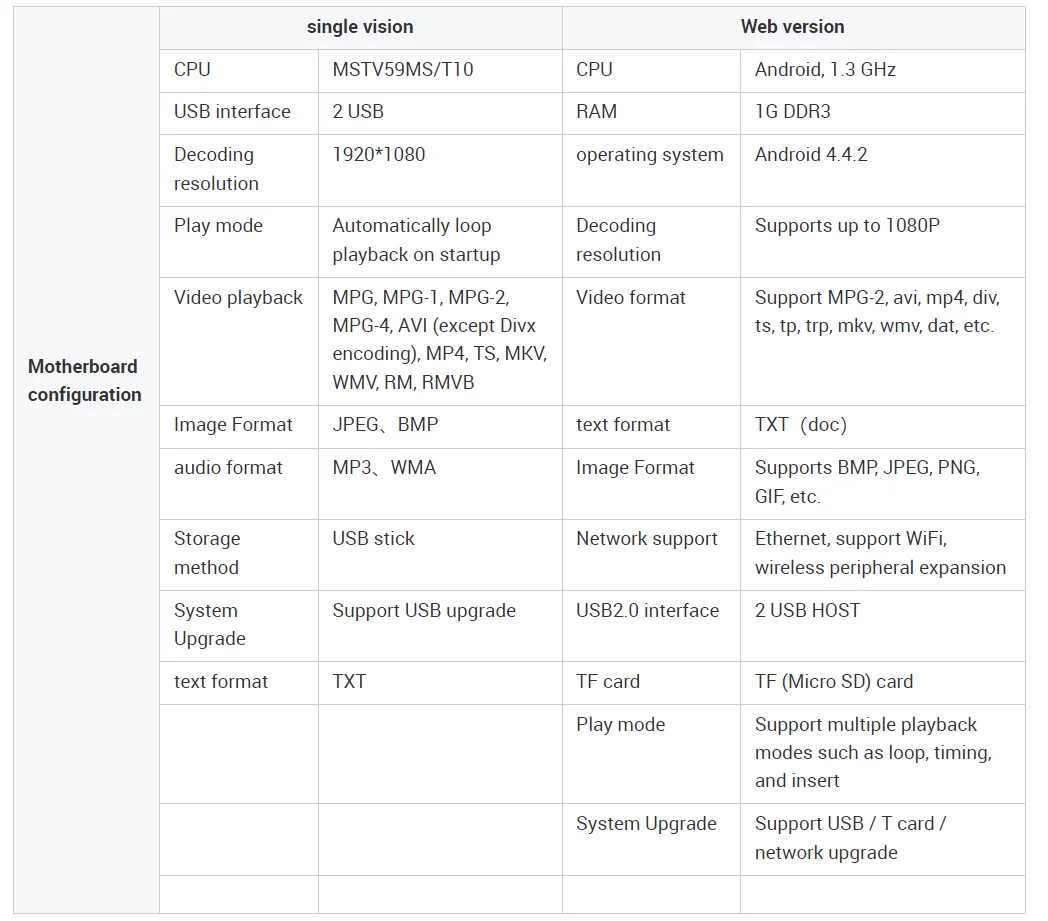The width and height of the screenshot is (1048, 921).
Task: Select "Automatically loop playback on startup" text
Action: pos(416,240)
